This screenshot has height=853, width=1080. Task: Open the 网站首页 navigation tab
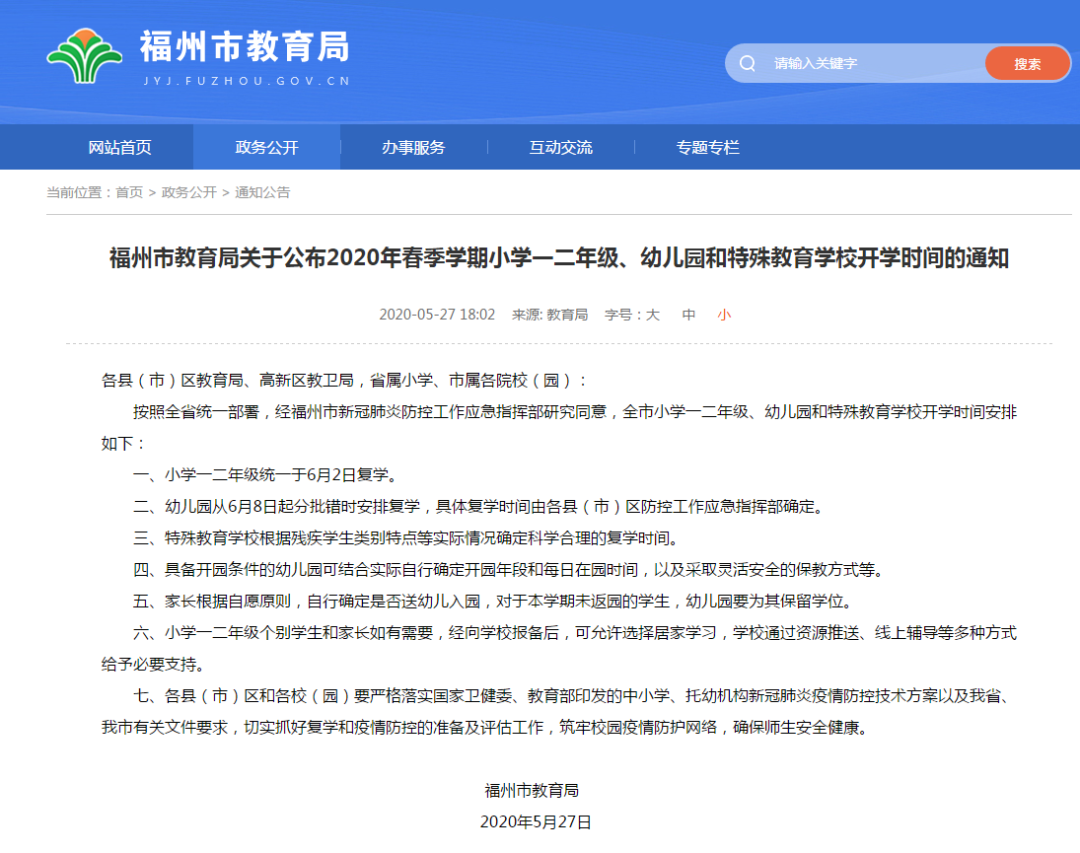coord(120,147)
